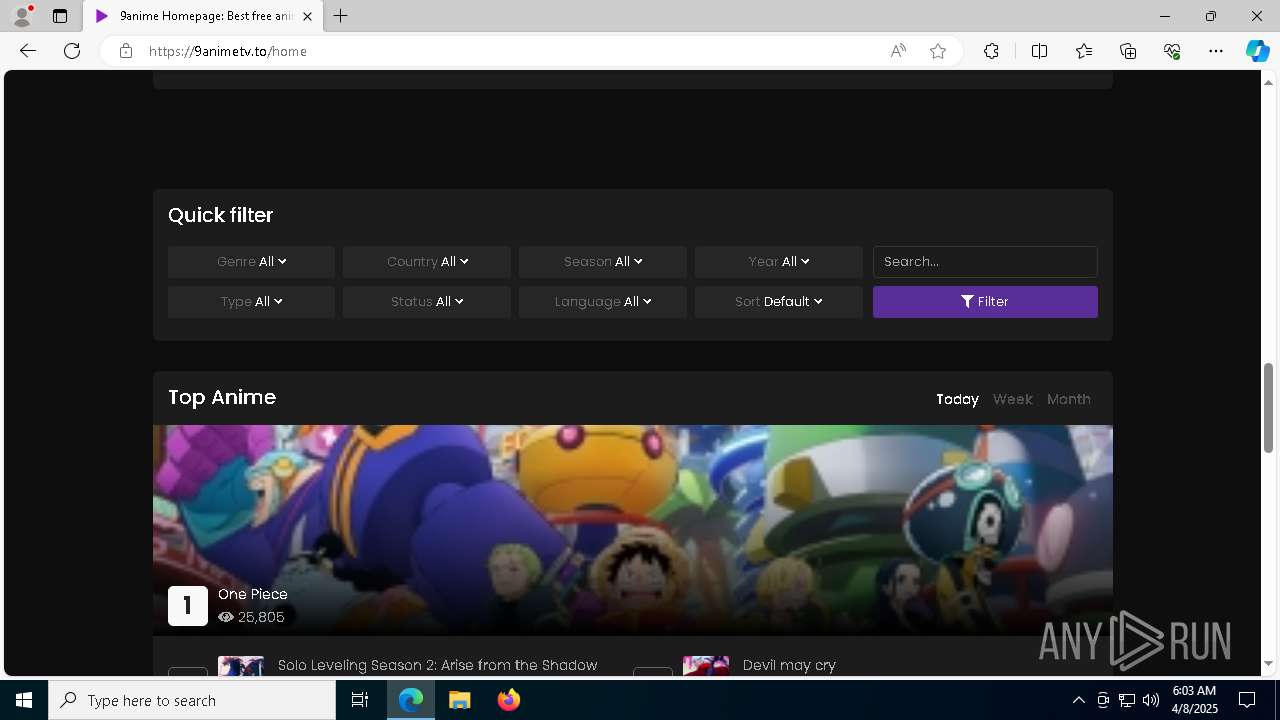Click the Devil may cry thumbnail
This screenshot has width=1280, height=720.
click(x=706, y=666)
